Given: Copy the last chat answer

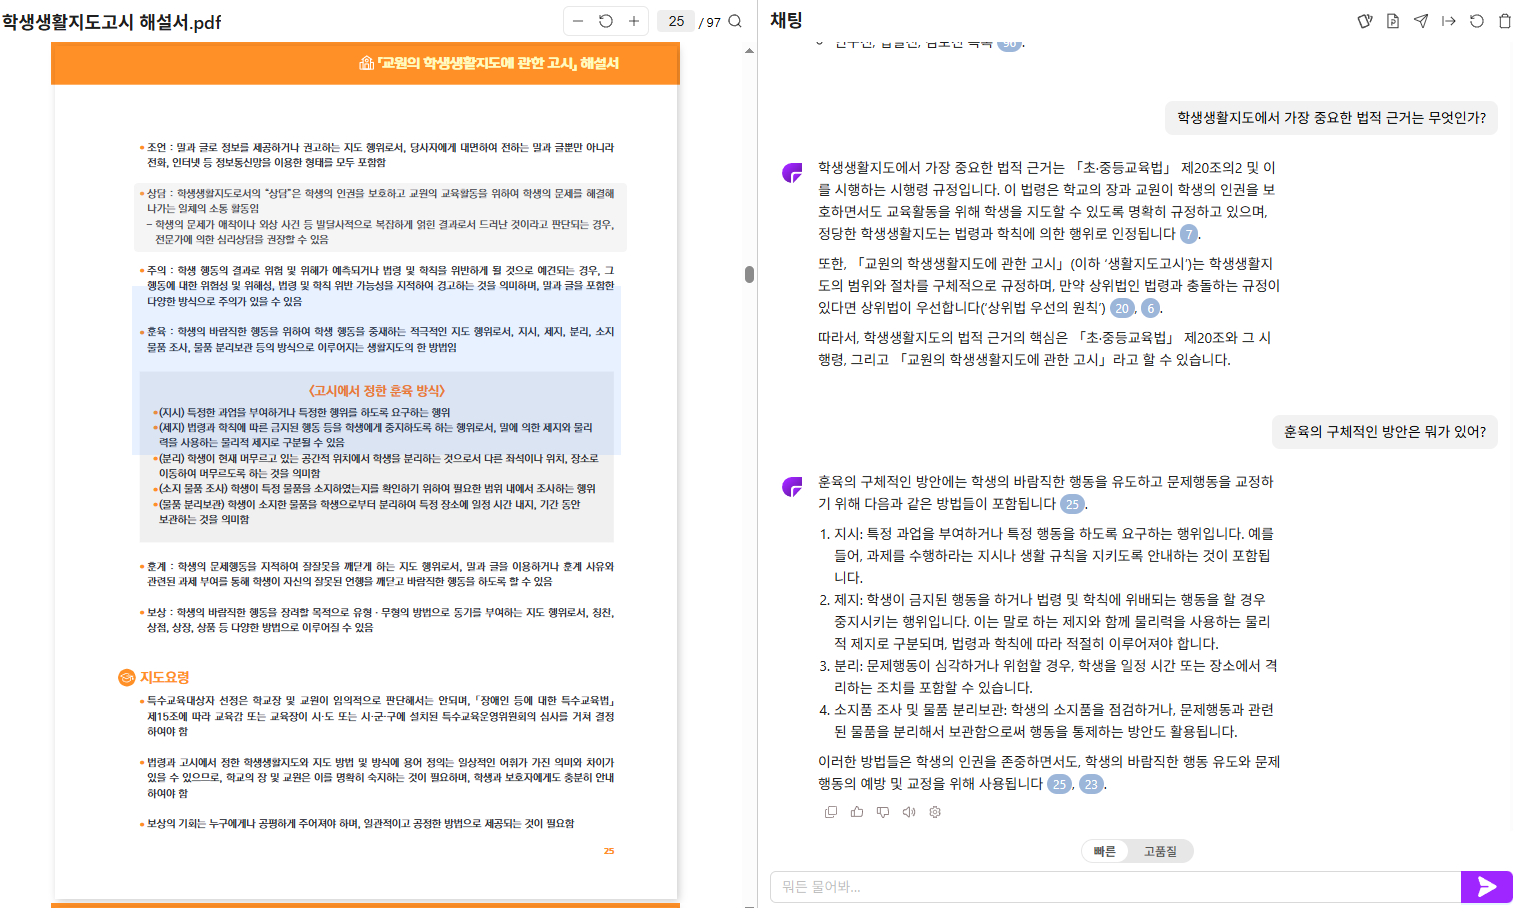Looking at the screenshot, I should pos(831,812).
